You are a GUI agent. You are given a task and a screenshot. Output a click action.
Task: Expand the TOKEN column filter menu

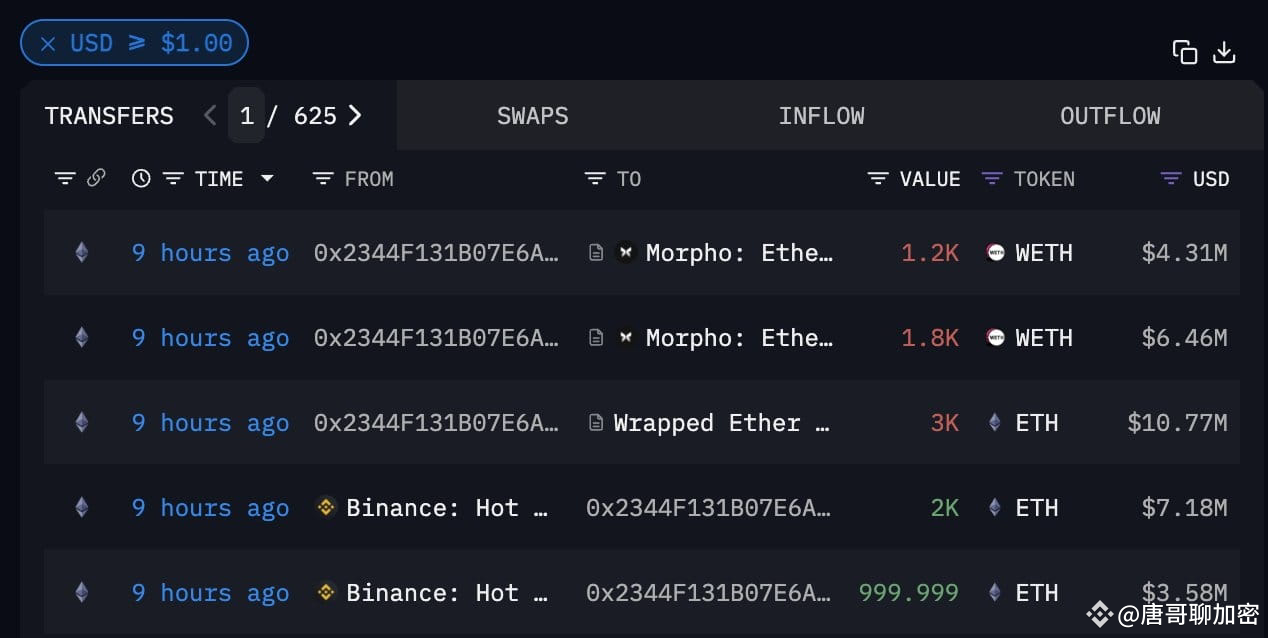pyautogui.click(x=990, y=178)
